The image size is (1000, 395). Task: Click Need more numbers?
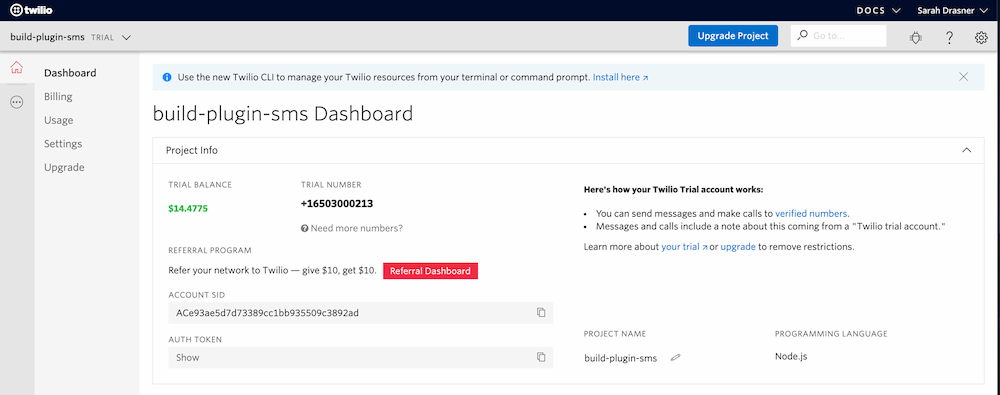coord(351,228)
